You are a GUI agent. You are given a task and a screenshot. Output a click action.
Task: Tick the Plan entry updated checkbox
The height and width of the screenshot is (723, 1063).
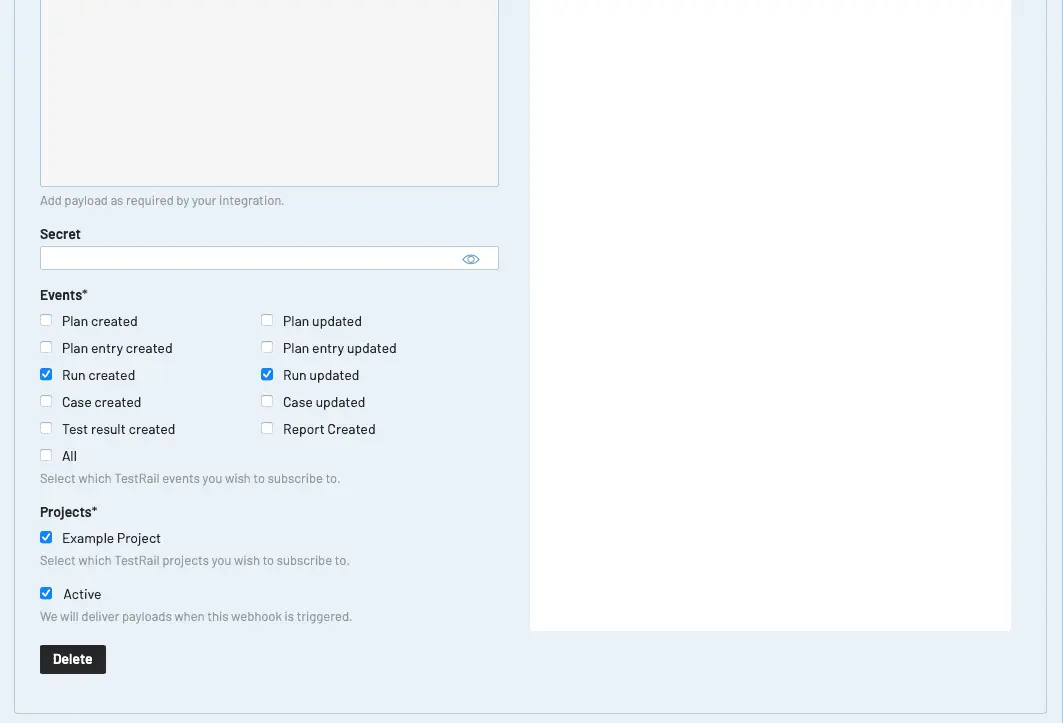(267, 347)
